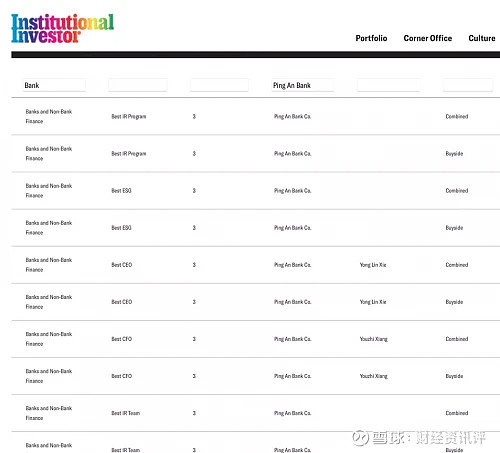Open the Culture menu item
The width and height of the screenshot is (500, 453).
pos(482,38)
